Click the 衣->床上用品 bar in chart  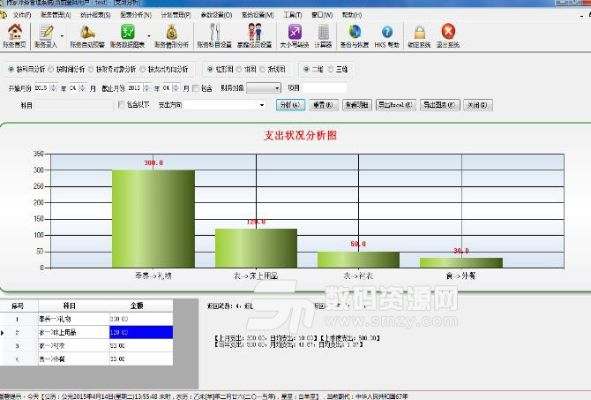(x=256, y=248)
